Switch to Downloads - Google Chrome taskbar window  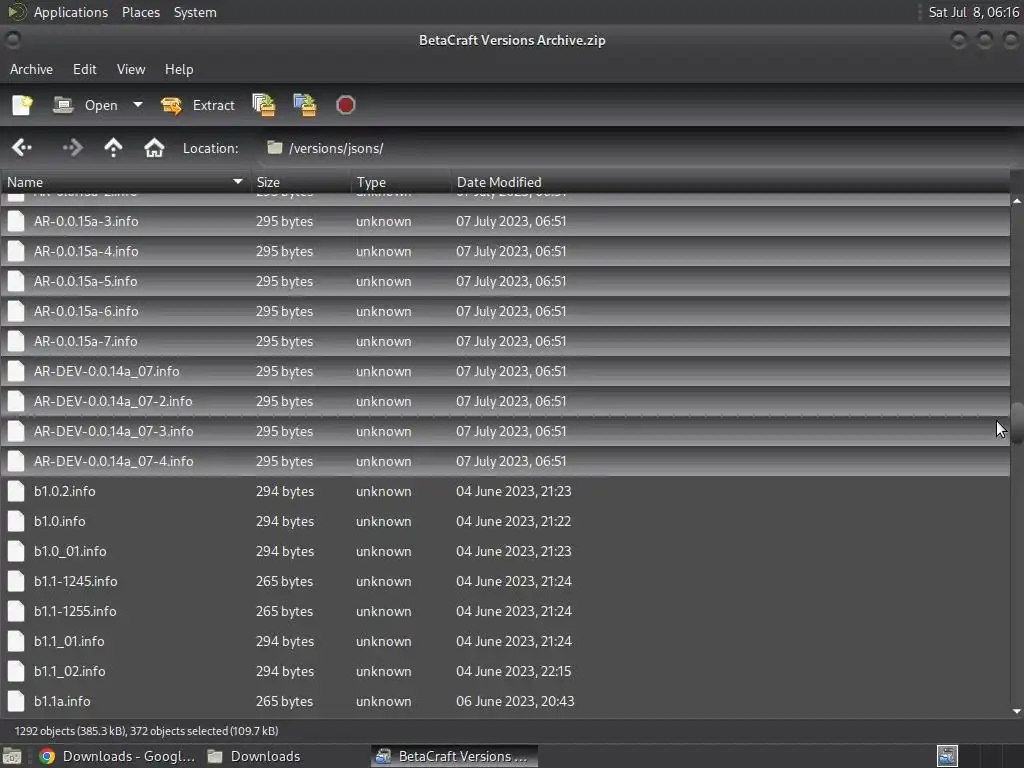pos(117,756)
